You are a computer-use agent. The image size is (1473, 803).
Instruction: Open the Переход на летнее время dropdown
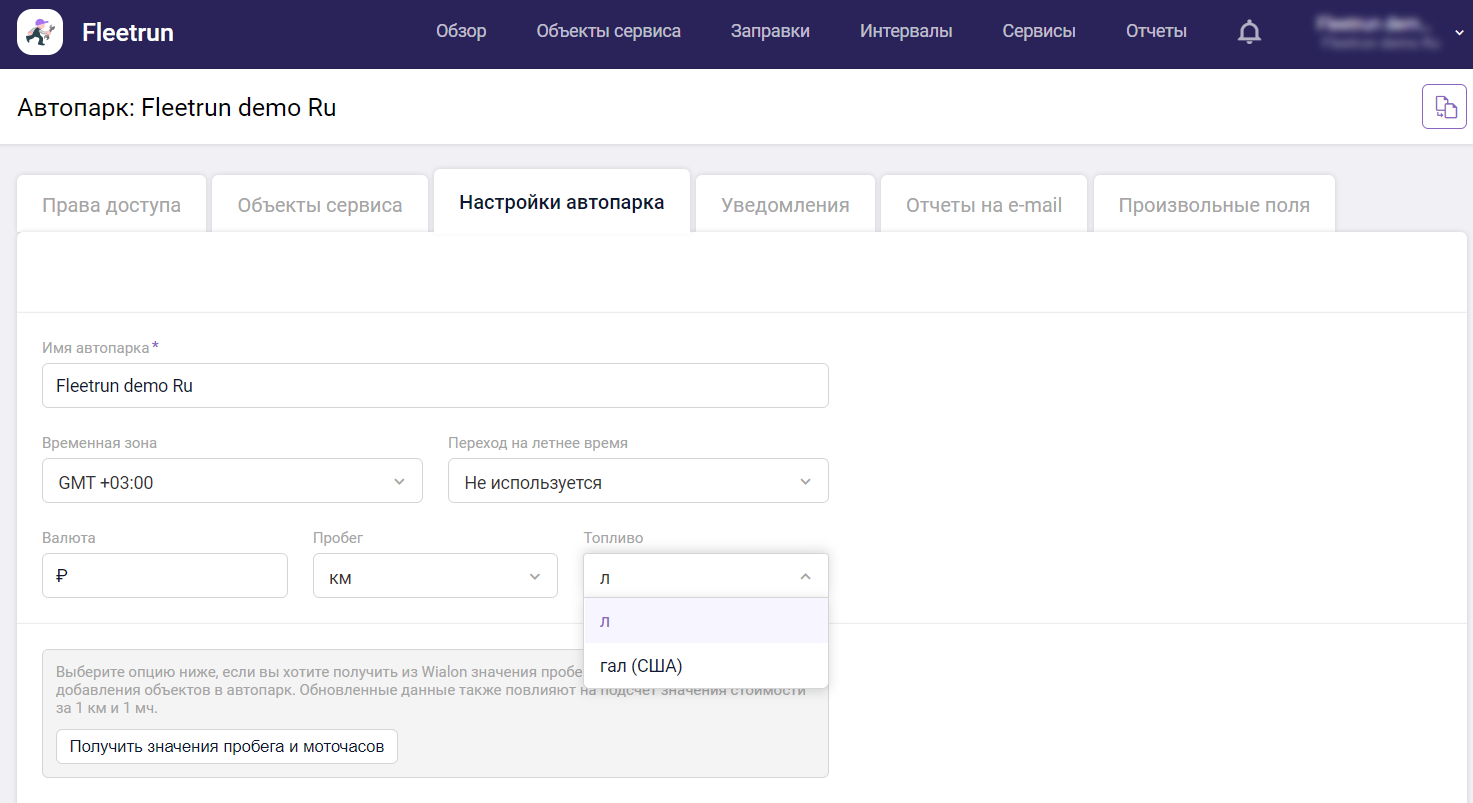click(x=638, y=481)
